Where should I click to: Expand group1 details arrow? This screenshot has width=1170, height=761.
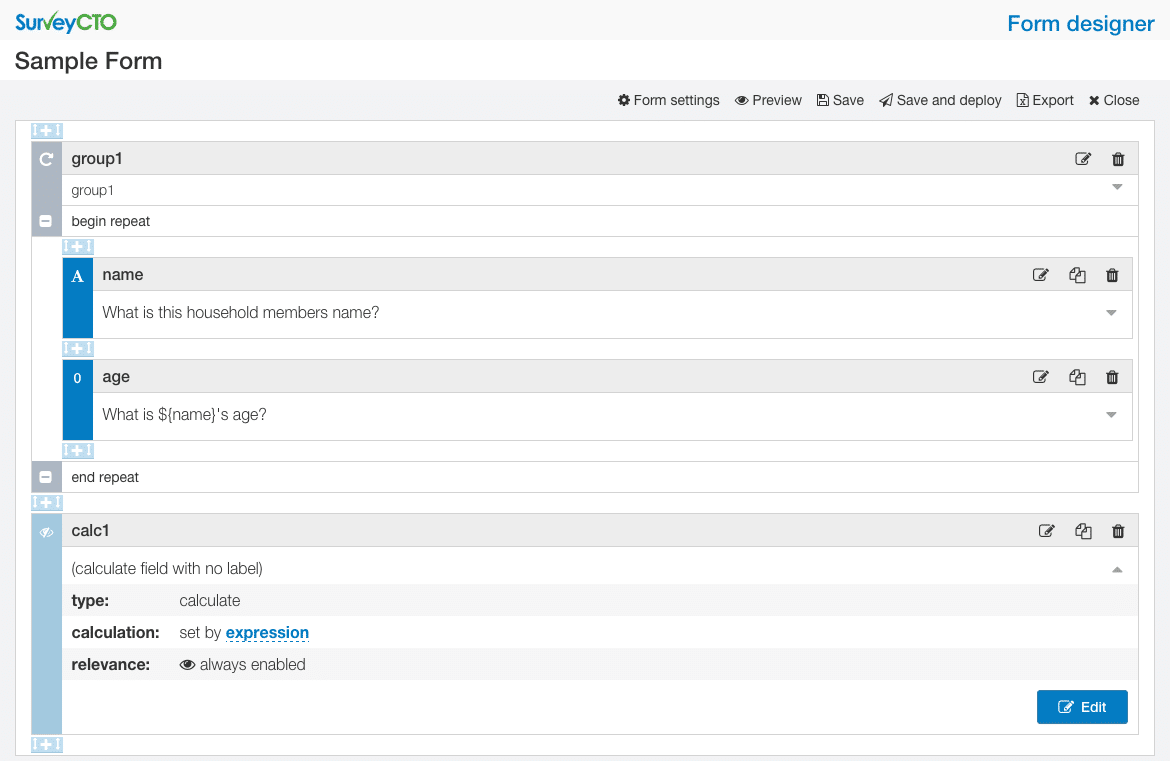1117,187
